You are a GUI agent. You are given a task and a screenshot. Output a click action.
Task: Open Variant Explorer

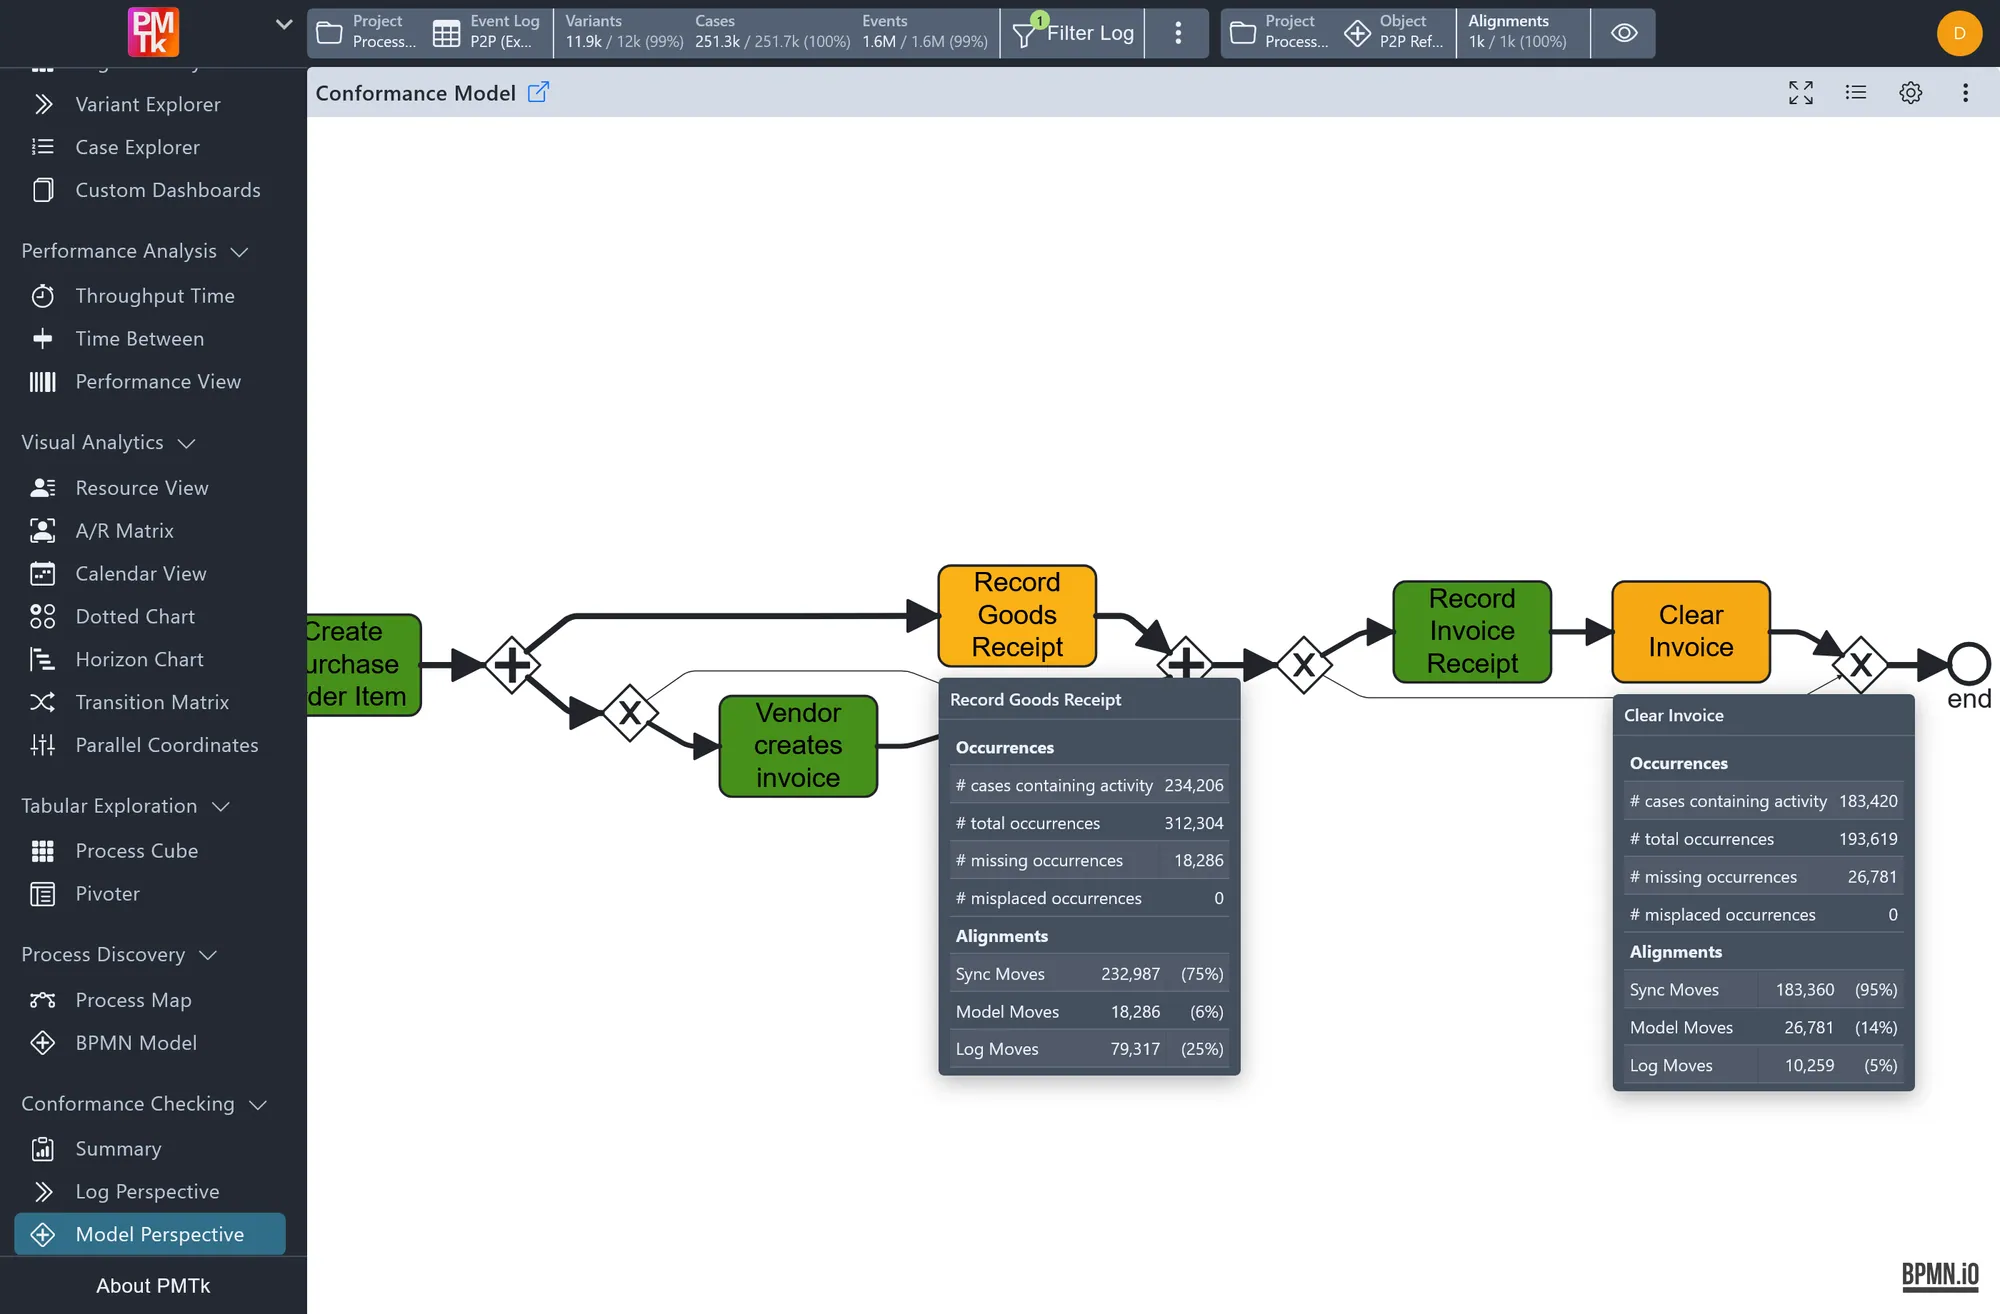(147, 104)
